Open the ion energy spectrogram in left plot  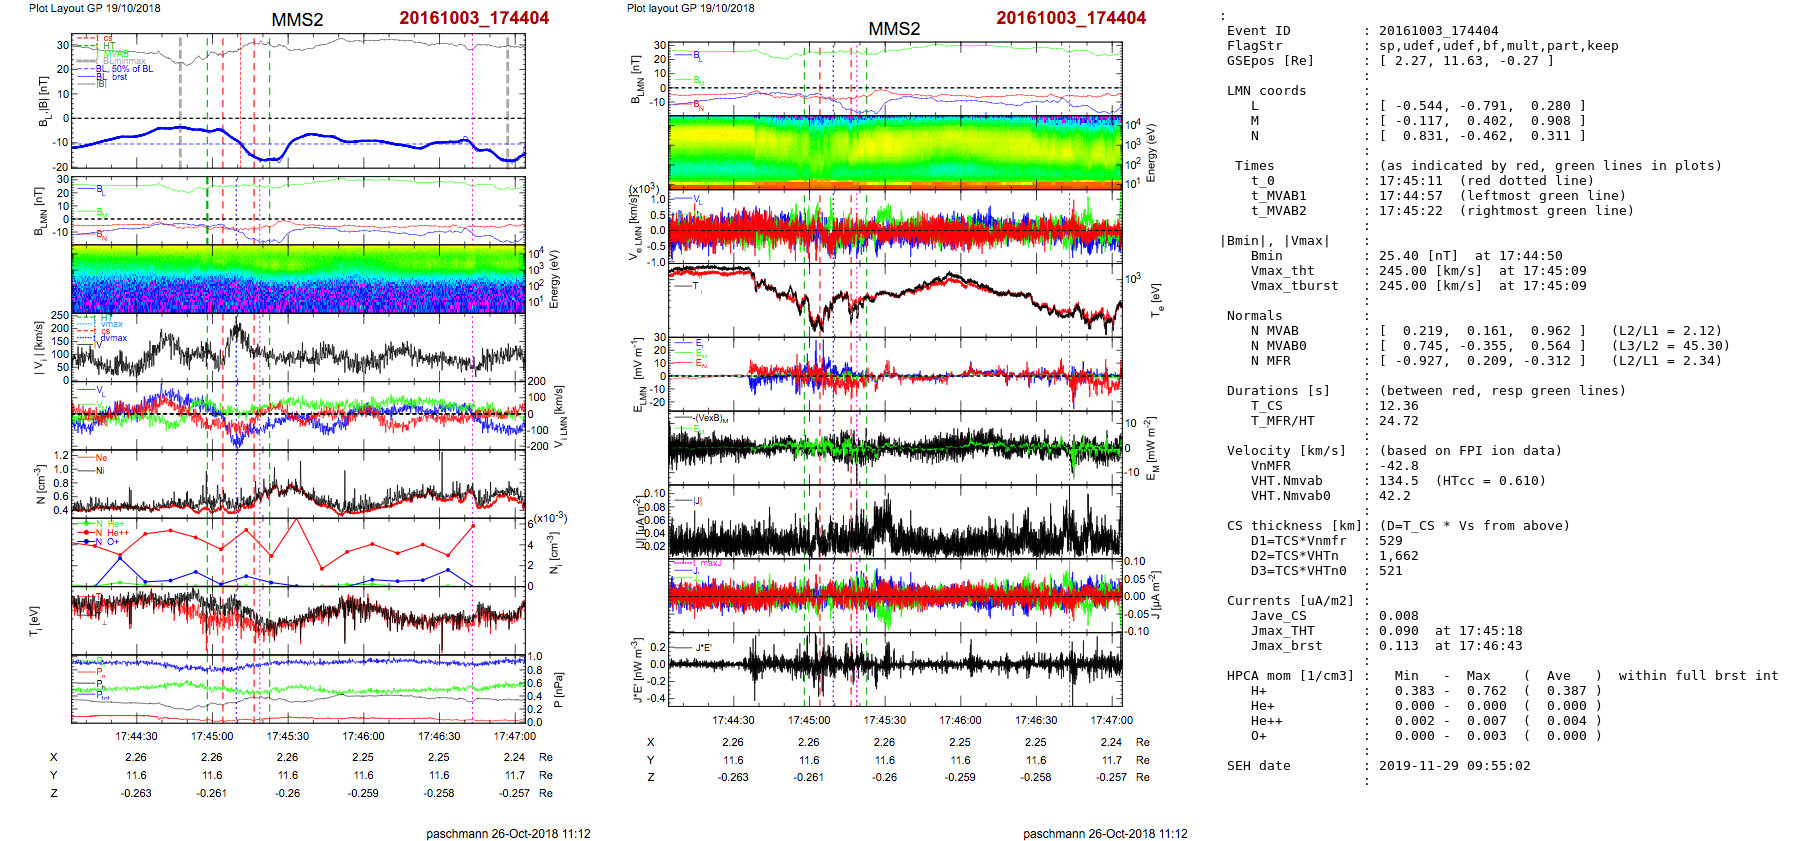[x=298, y=279]
